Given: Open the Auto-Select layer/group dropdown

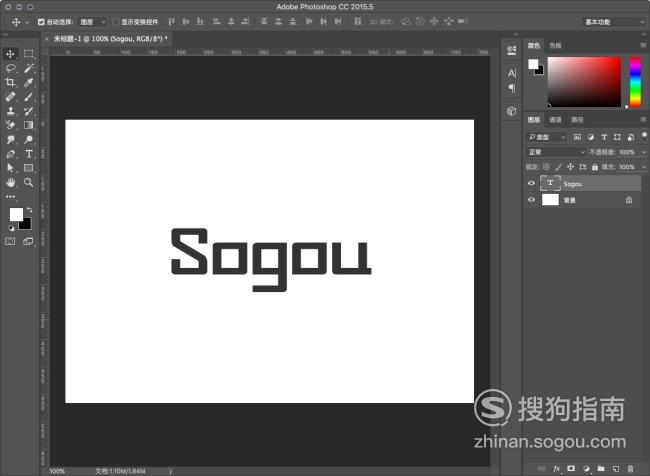Looking at the screenshot, I should [93, 22].
